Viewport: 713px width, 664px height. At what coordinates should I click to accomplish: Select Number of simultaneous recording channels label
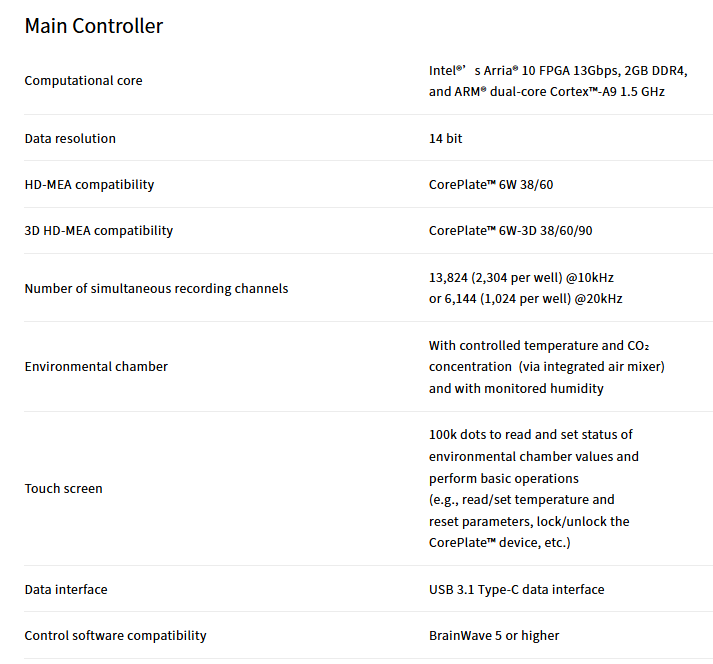tap(156, 288)
